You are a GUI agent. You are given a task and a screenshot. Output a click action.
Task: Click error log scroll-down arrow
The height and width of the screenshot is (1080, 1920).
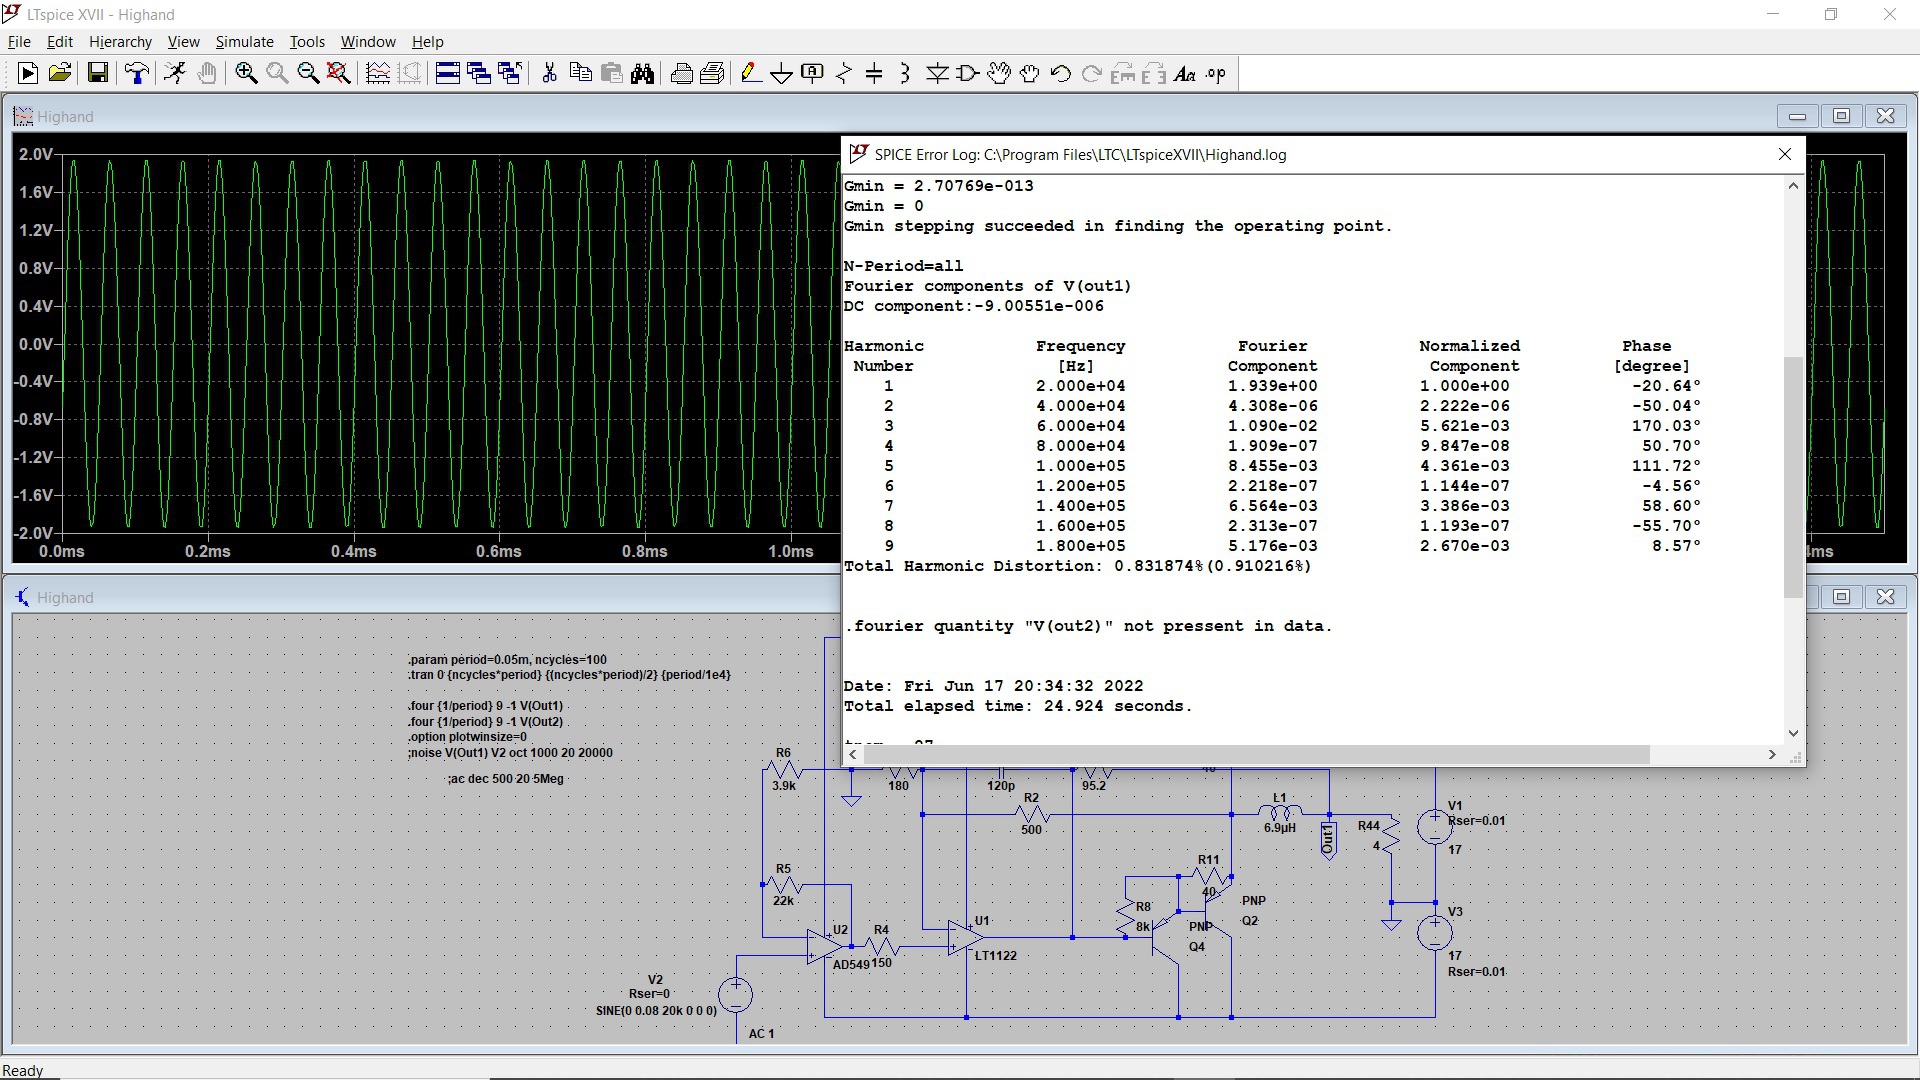pyautogui.click(x=1793, y=733)
